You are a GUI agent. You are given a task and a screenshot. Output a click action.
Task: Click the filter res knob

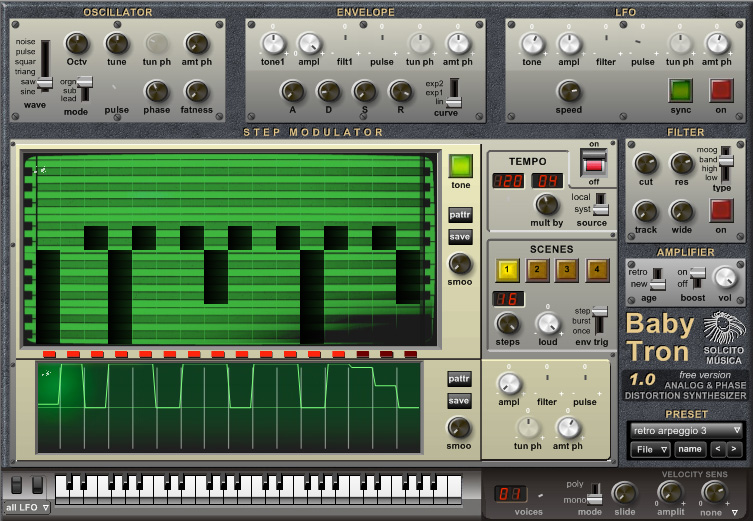point(681,164)
